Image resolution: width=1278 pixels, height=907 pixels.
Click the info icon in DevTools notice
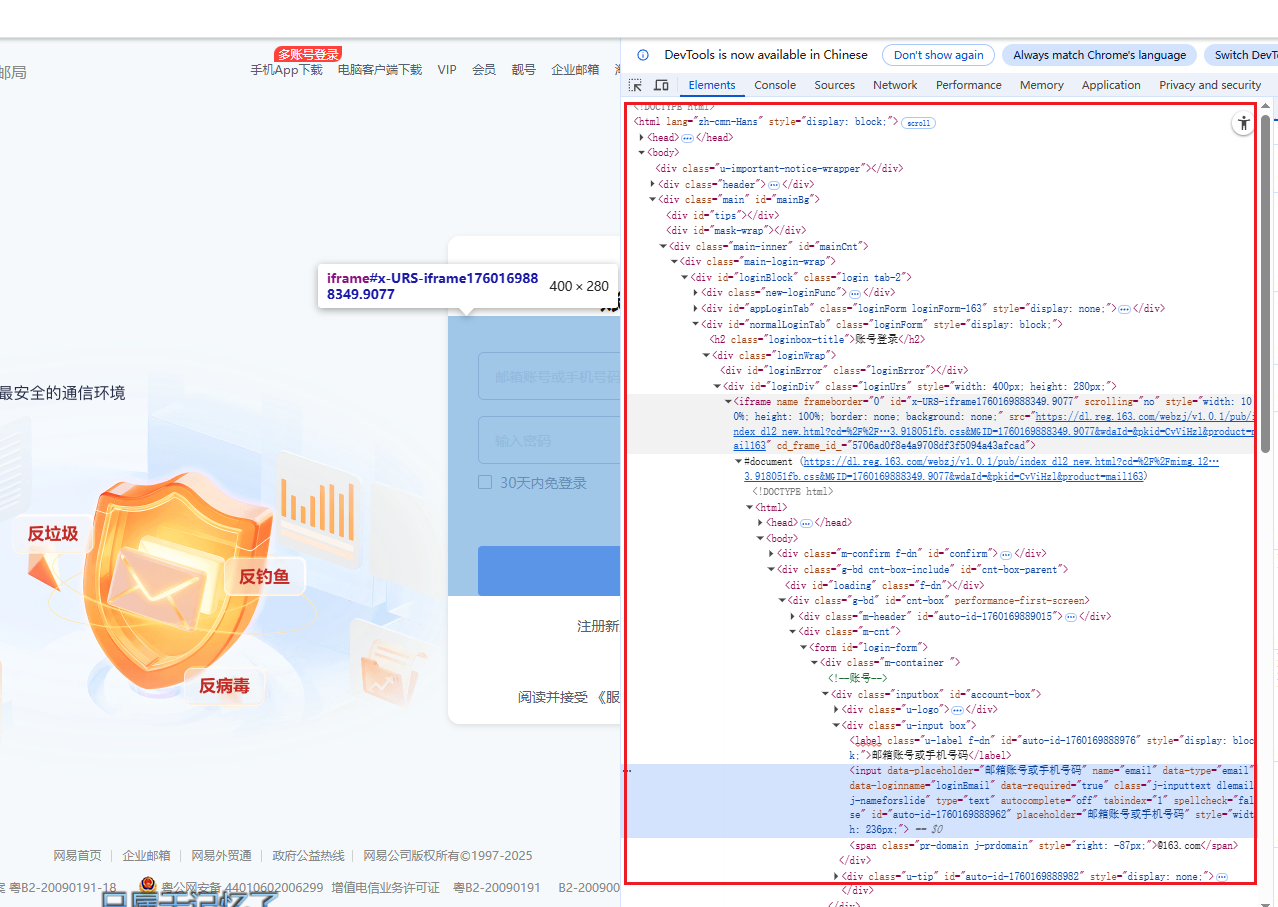(x=643, y=55)
